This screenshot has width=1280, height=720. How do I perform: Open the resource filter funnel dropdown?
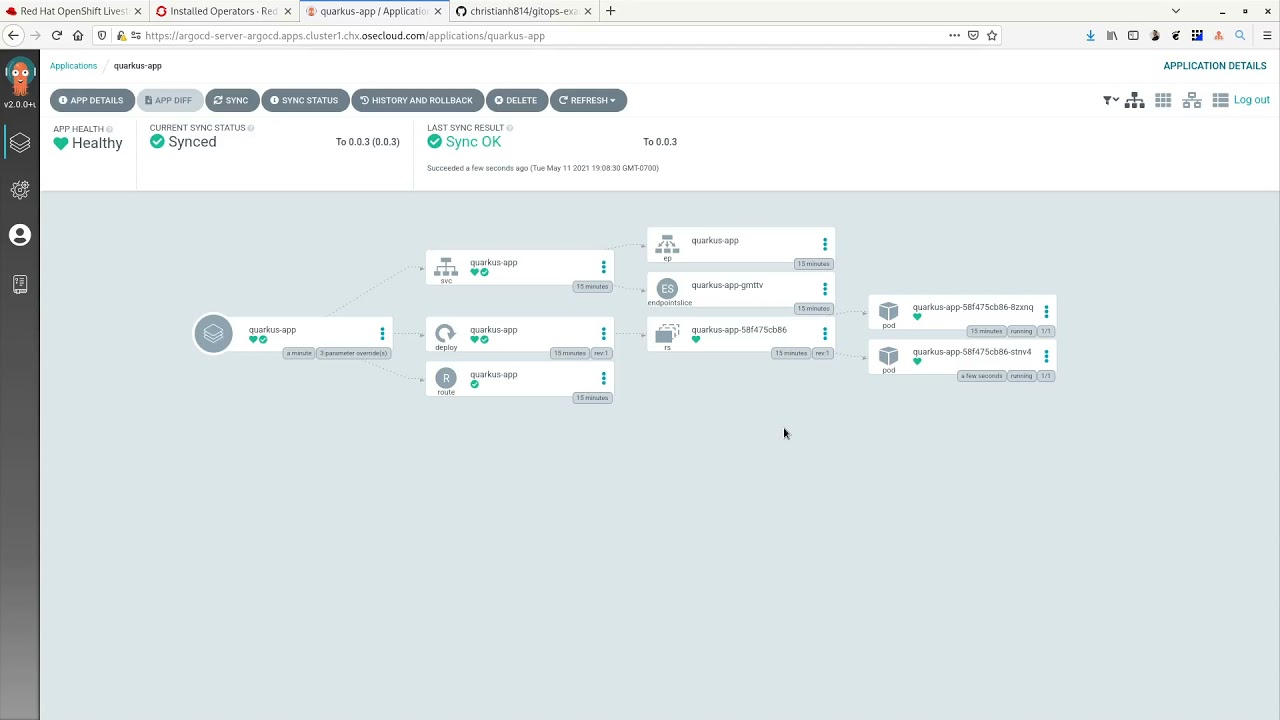pyautogui.click(x=1111, y=100)
